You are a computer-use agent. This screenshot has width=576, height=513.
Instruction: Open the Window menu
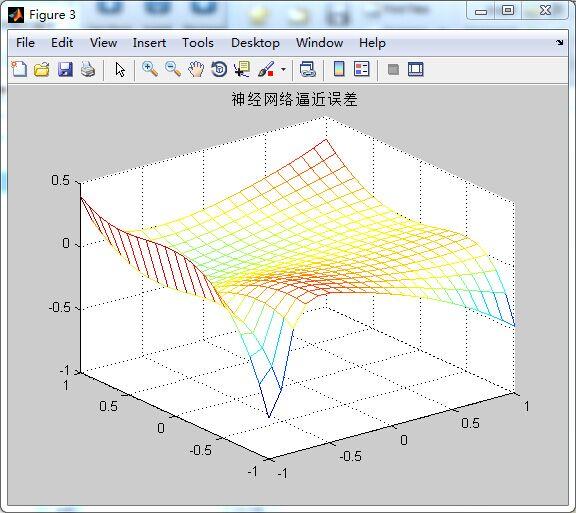click(320, 43)
